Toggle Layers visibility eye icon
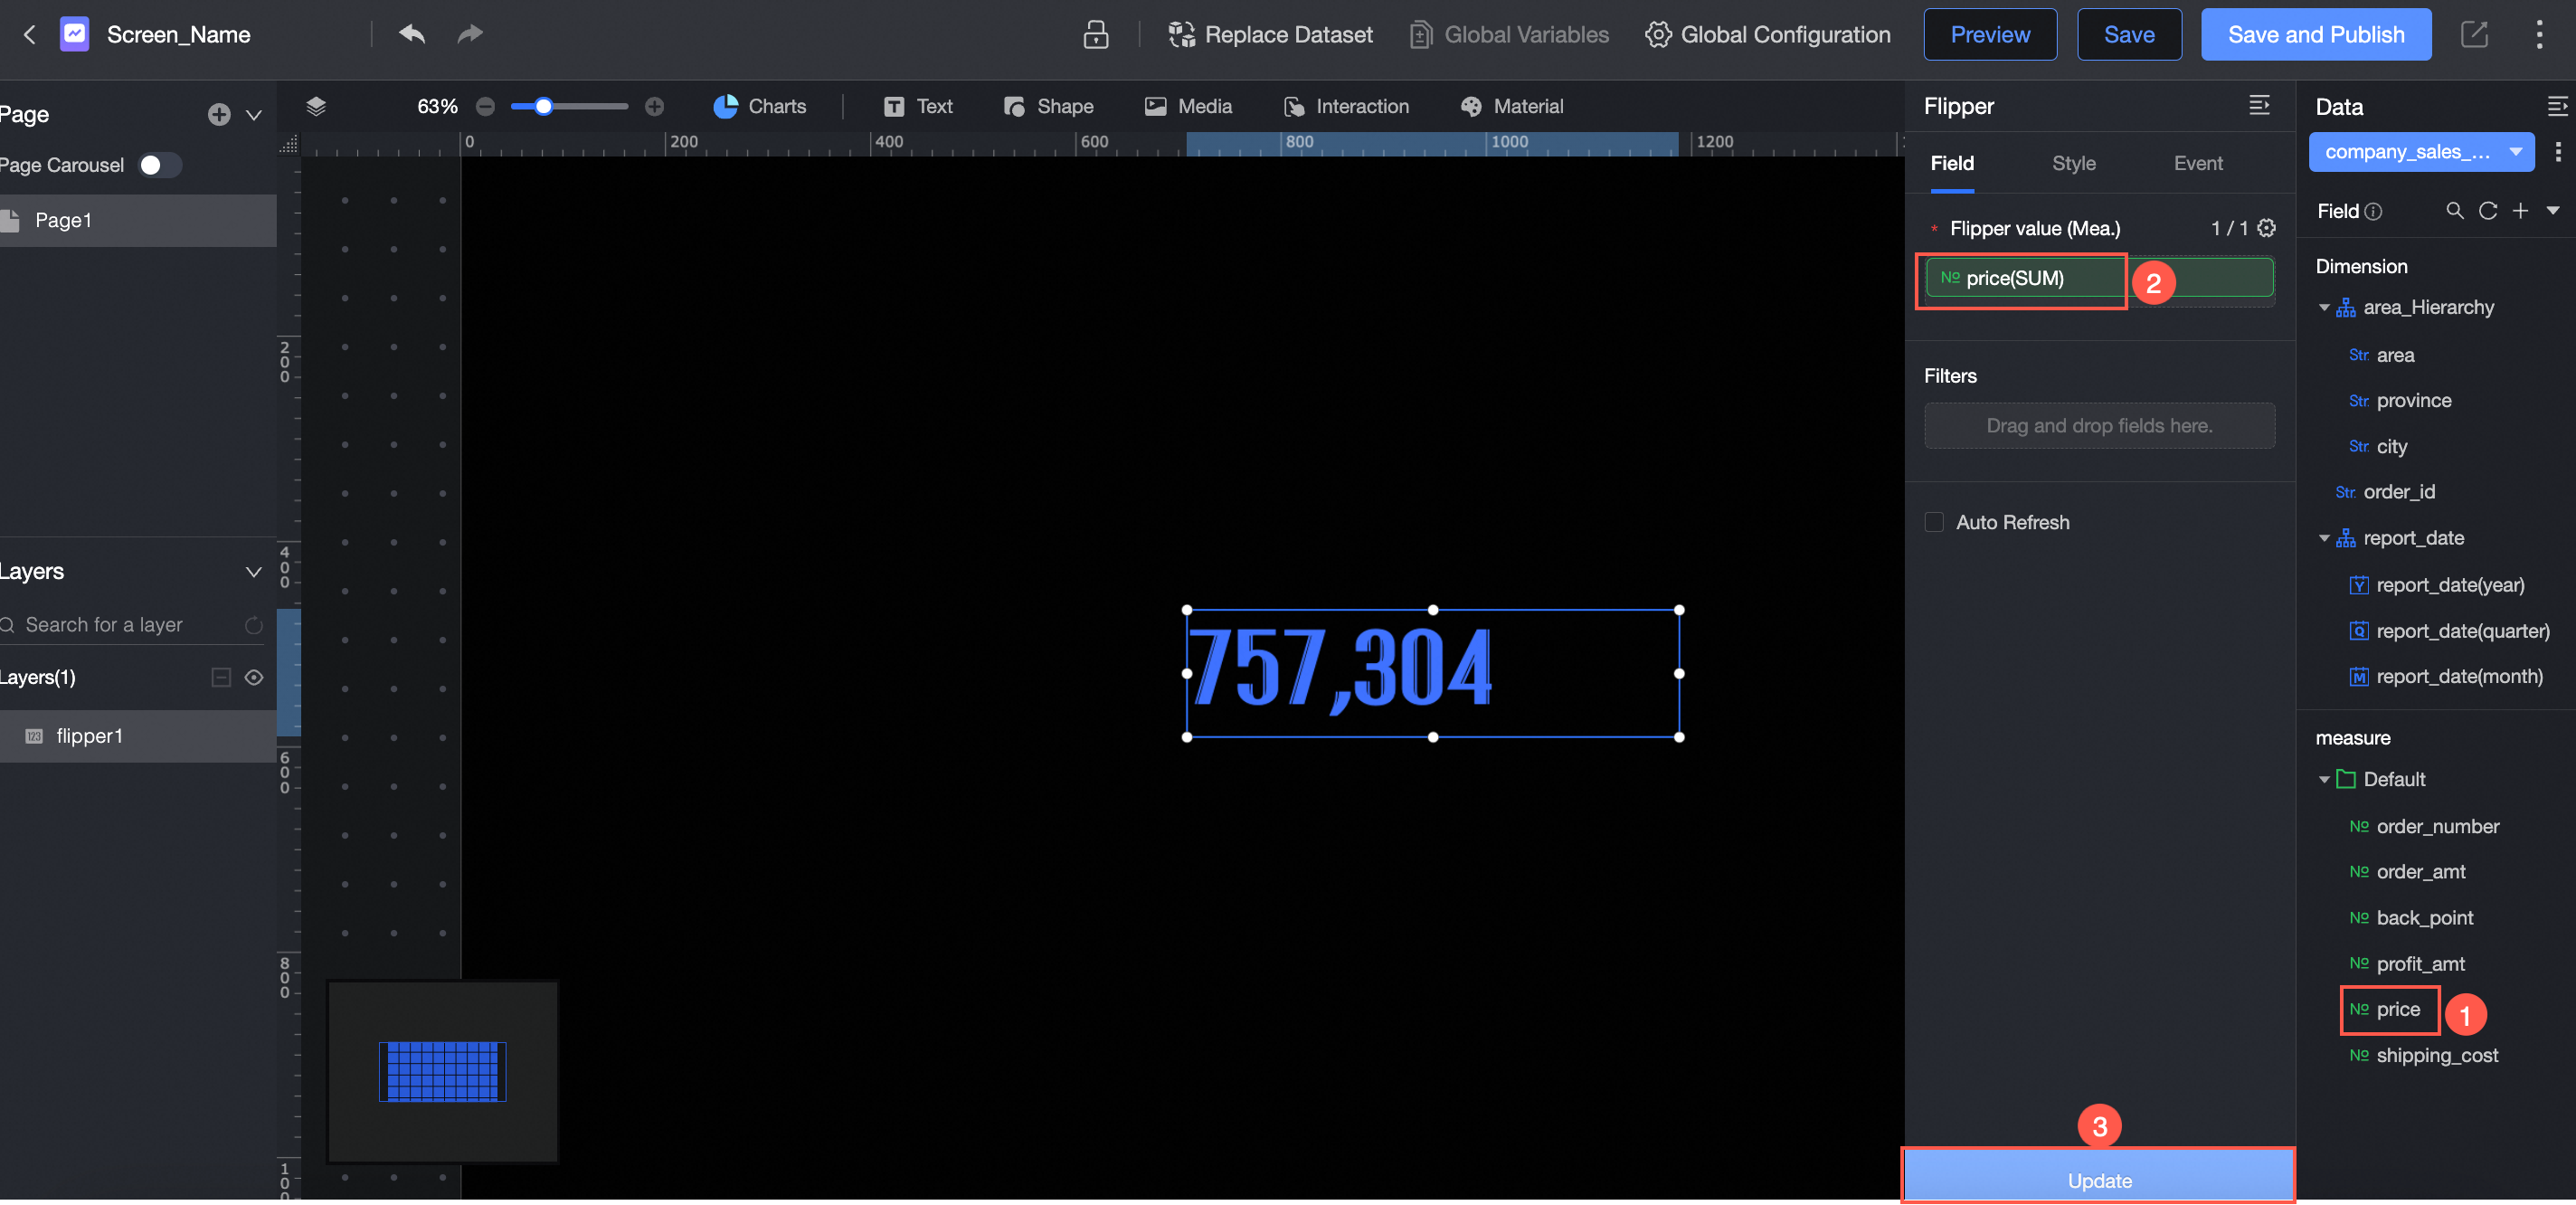This screenshot has height=1205, width=2576. point(254,677)
